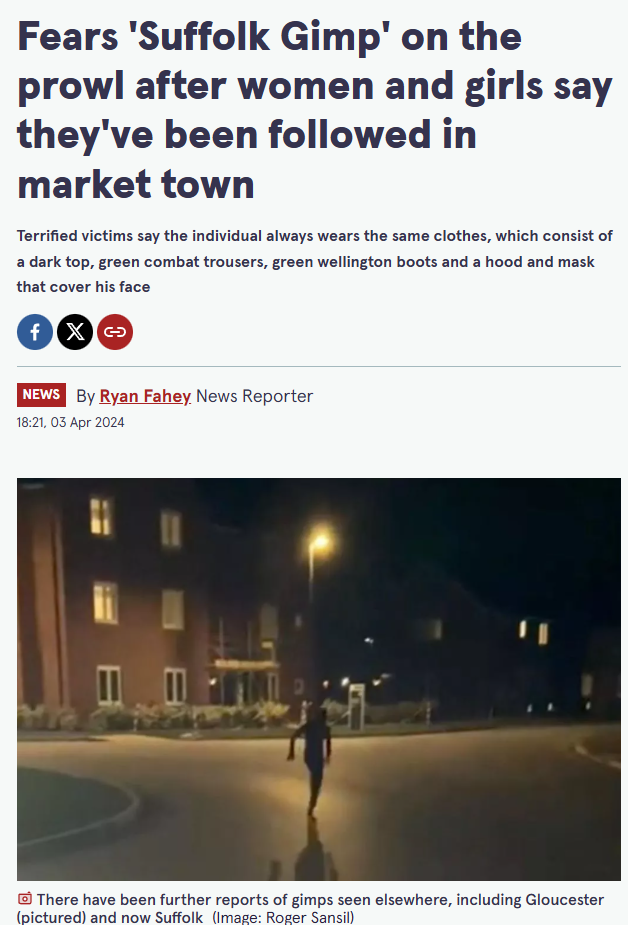
Task: Click the figure's shadow on the road
Action: point(315,849)
